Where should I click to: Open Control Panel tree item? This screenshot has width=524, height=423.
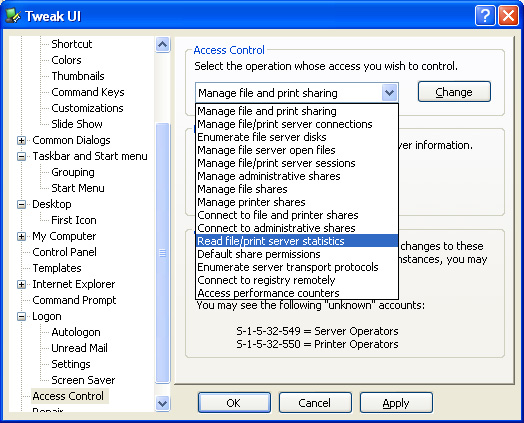[64, 252]
